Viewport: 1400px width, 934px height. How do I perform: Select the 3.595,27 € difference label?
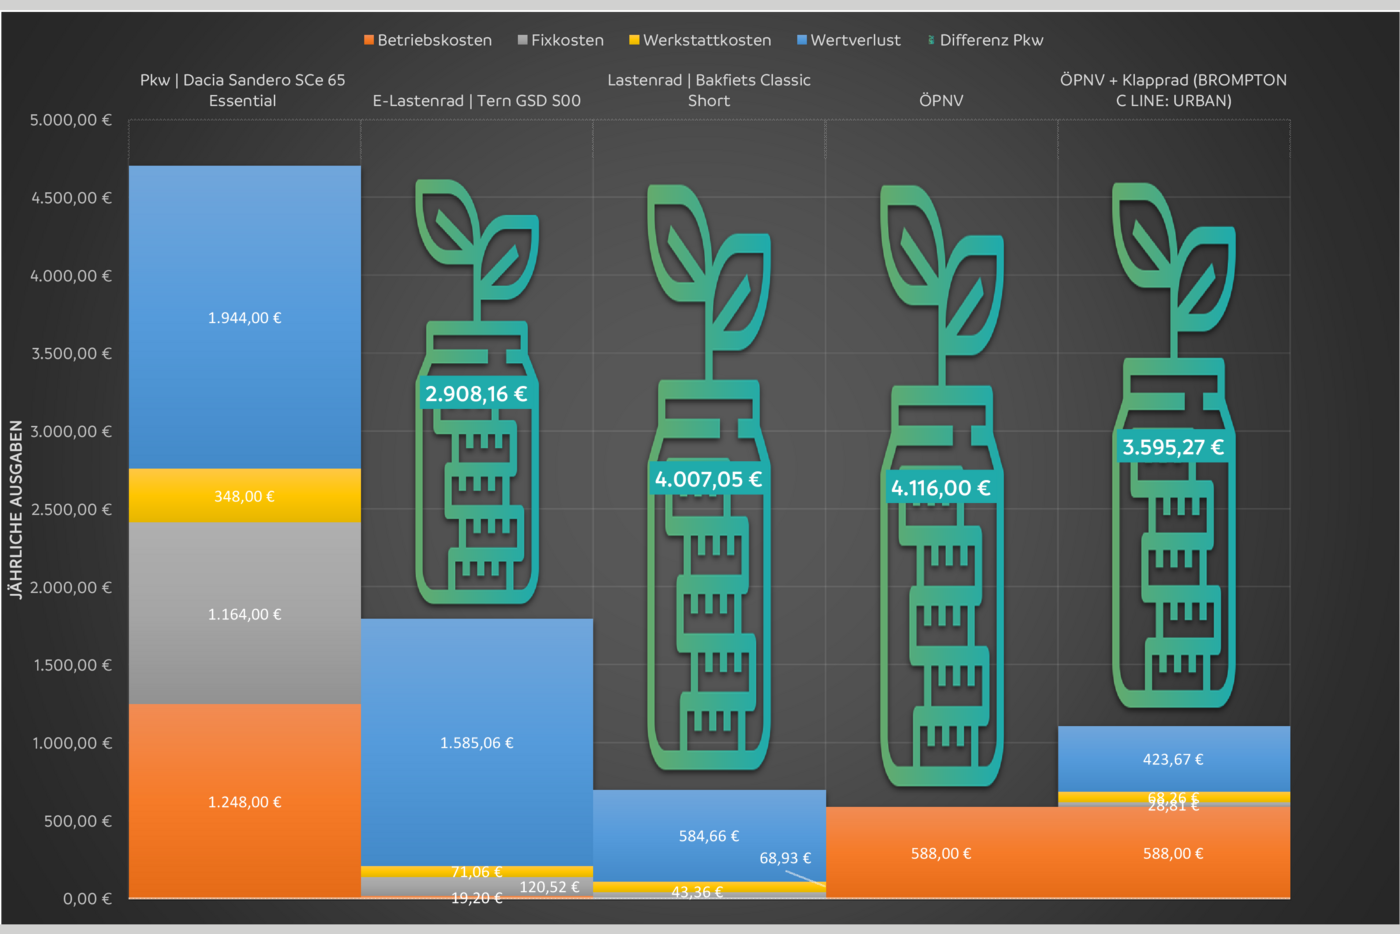point(1173,447)
